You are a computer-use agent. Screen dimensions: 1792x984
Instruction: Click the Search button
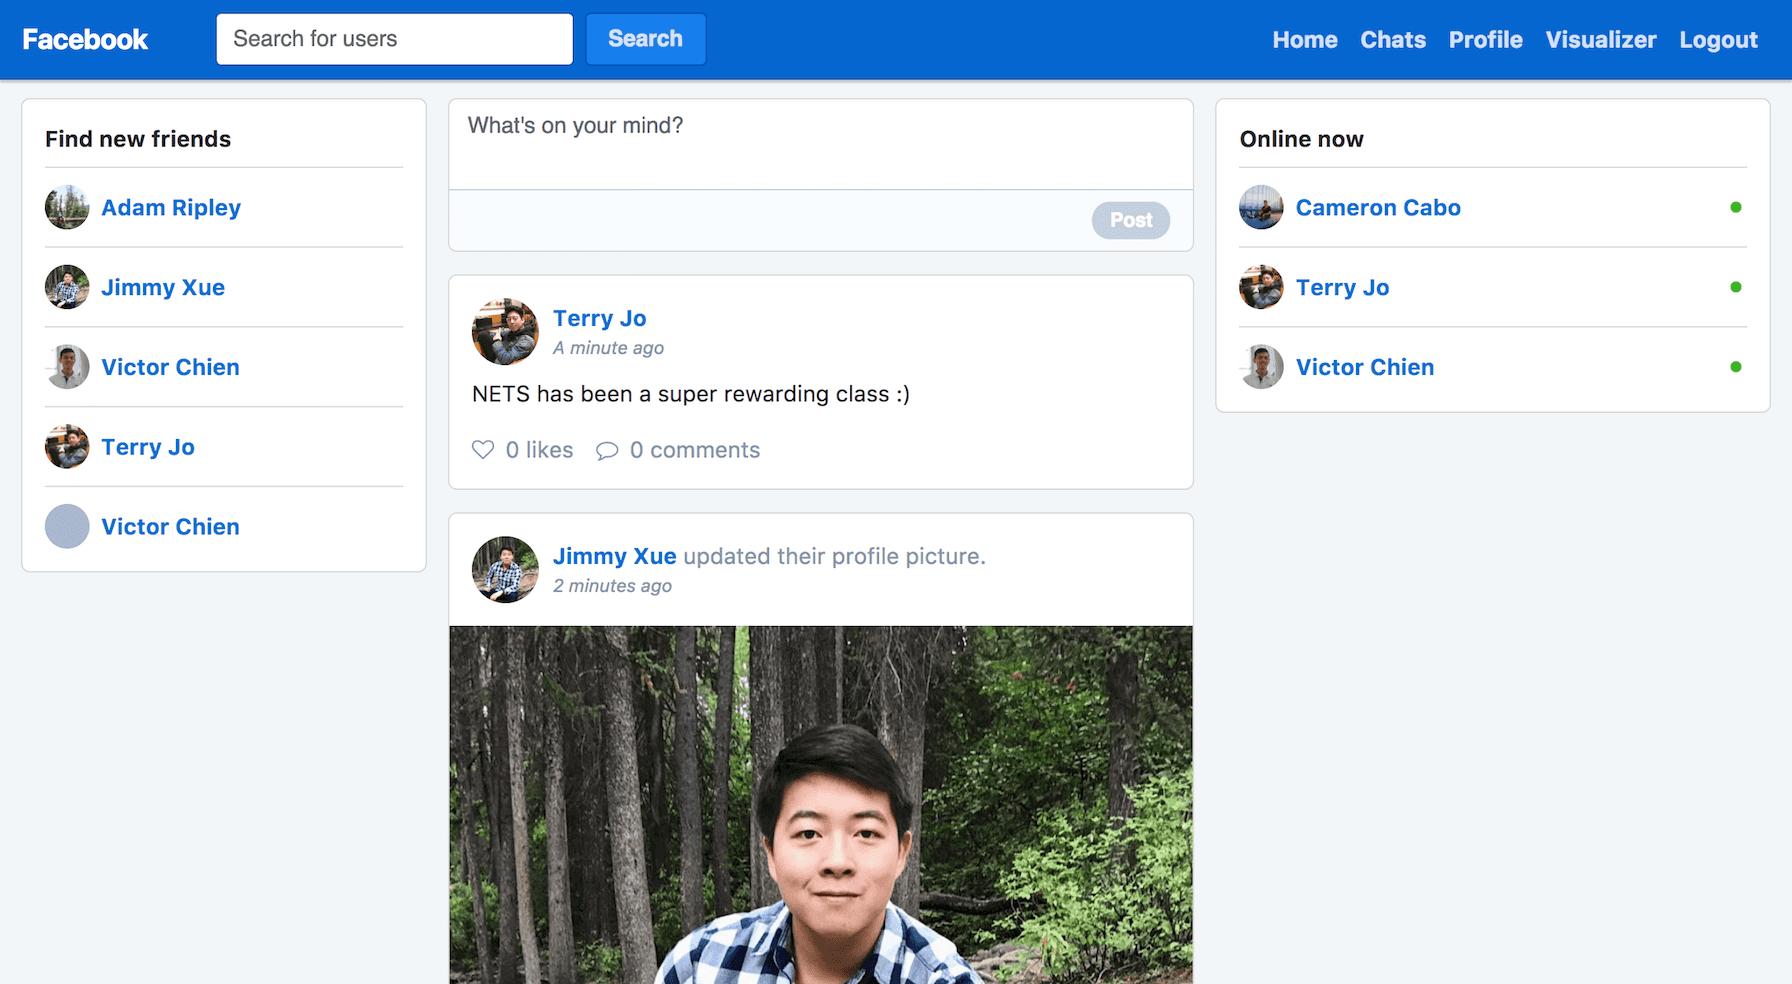click(645, 39)
